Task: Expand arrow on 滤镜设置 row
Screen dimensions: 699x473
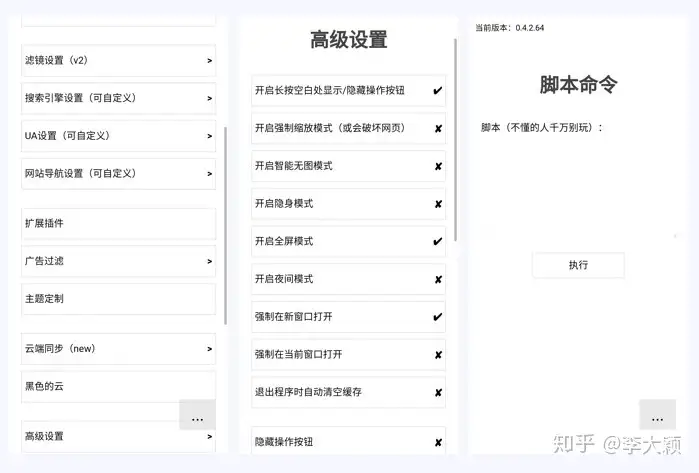Action: [210, 61]
